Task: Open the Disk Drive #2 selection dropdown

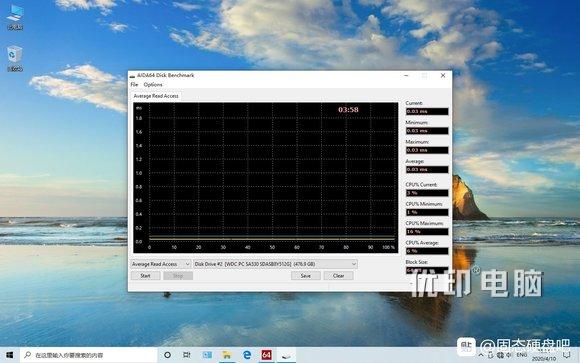Action: click(x=275, y=264)
